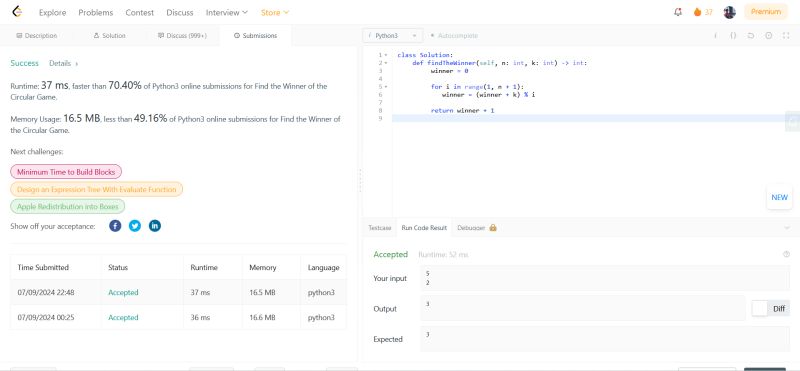Expand the Interview menu
The height and width of the screenshot is (371, 800).
tap(227, 12)
